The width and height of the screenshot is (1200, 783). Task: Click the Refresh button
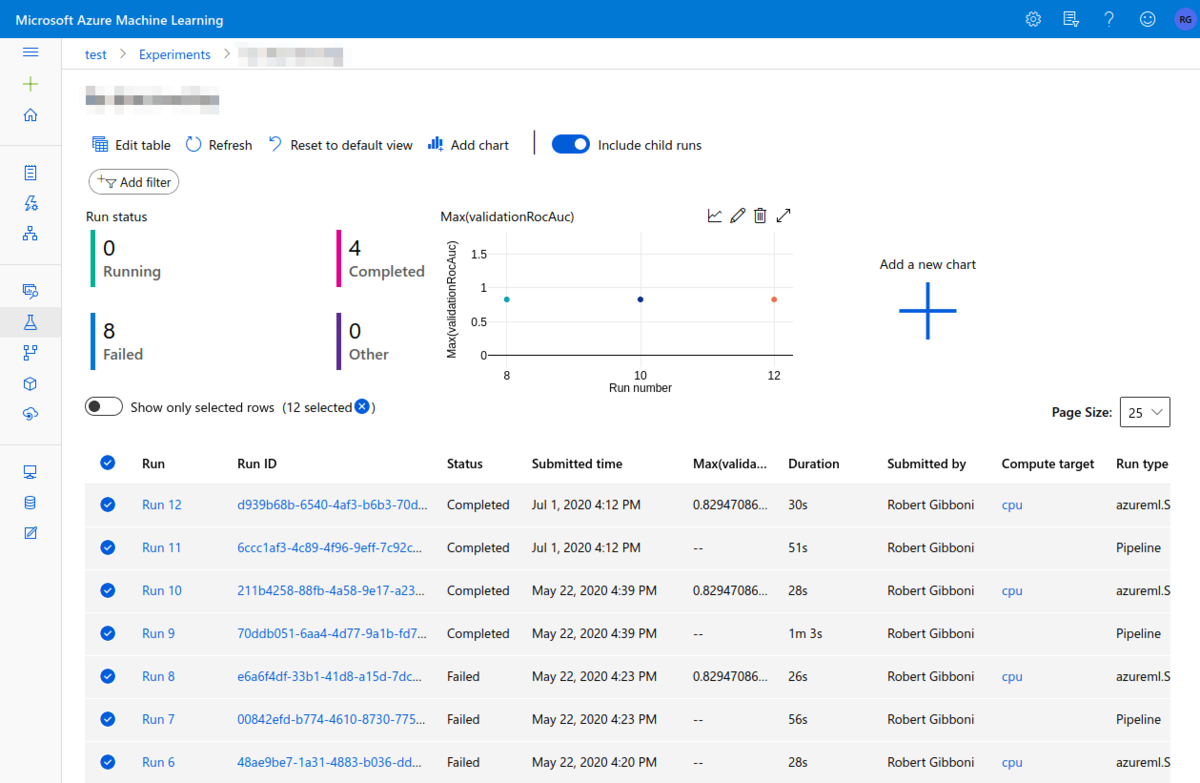219,145
